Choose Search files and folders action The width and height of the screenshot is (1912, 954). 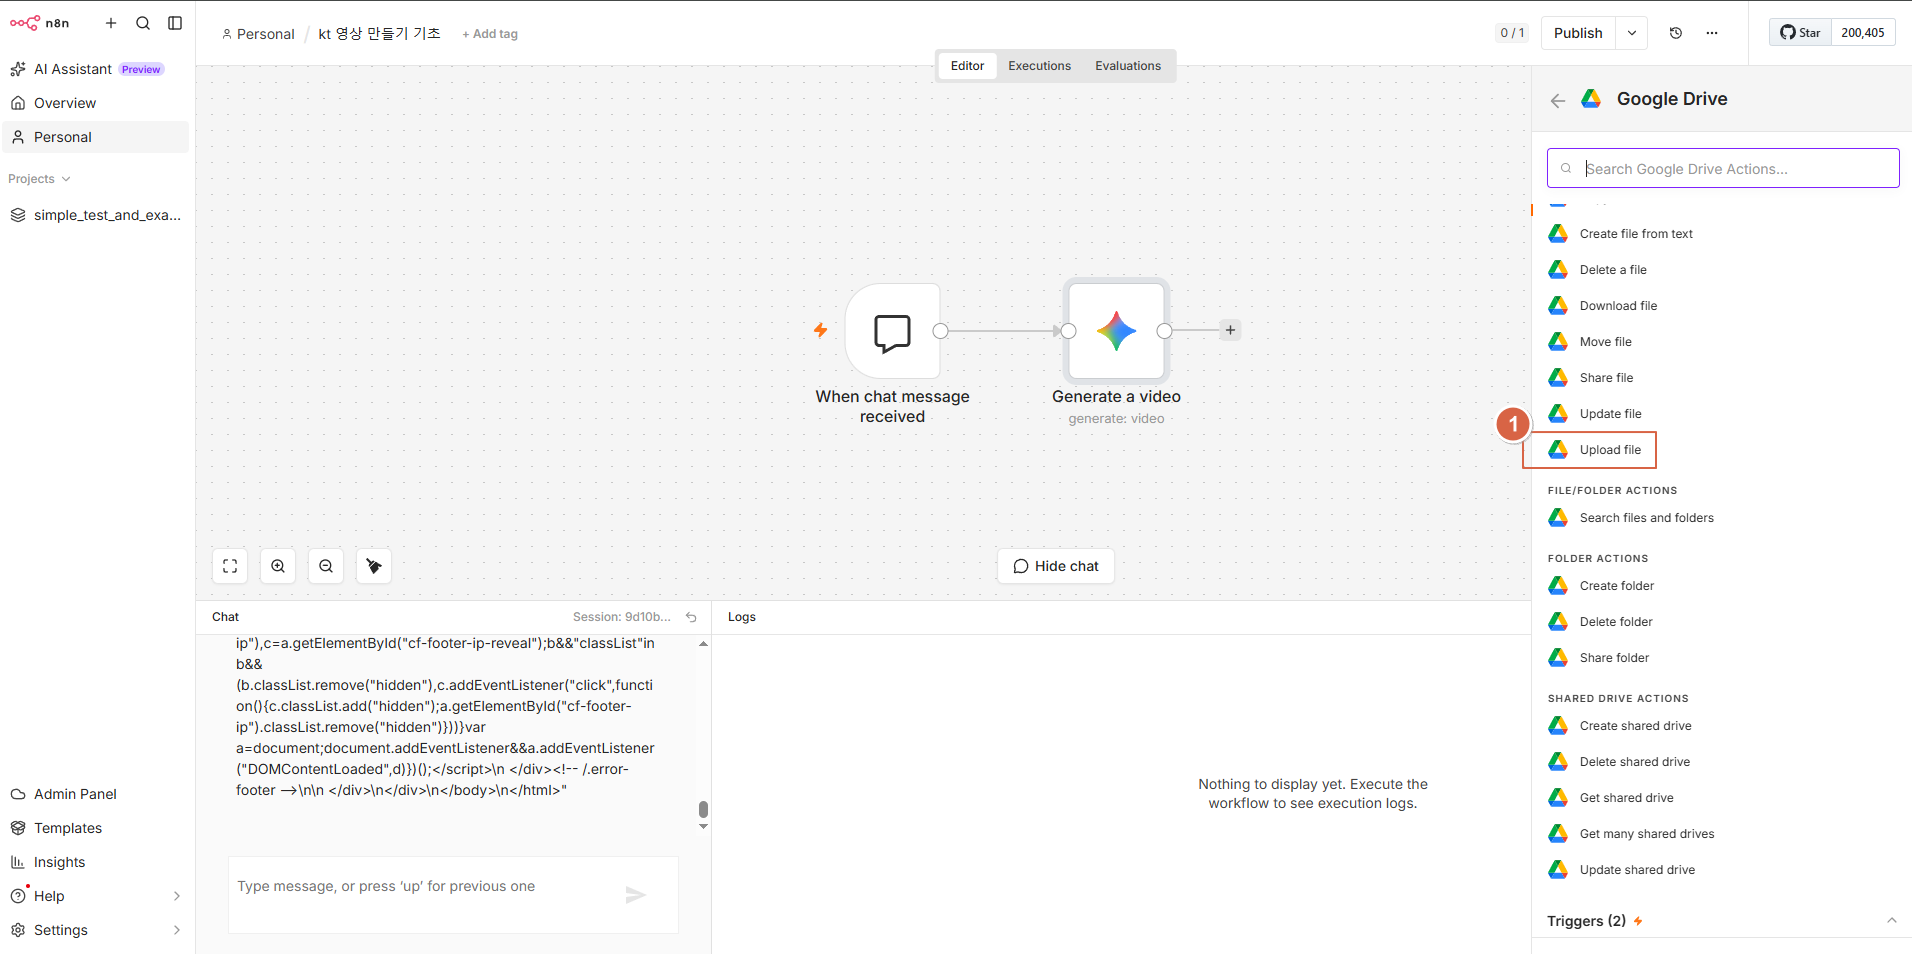[x=1646, y=518]
